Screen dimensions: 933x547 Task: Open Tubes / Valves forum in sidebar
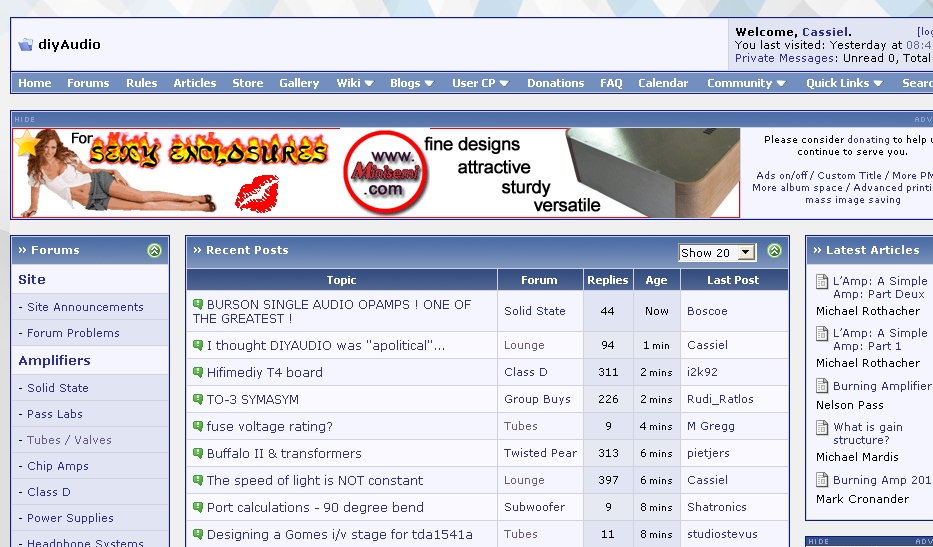69,440
